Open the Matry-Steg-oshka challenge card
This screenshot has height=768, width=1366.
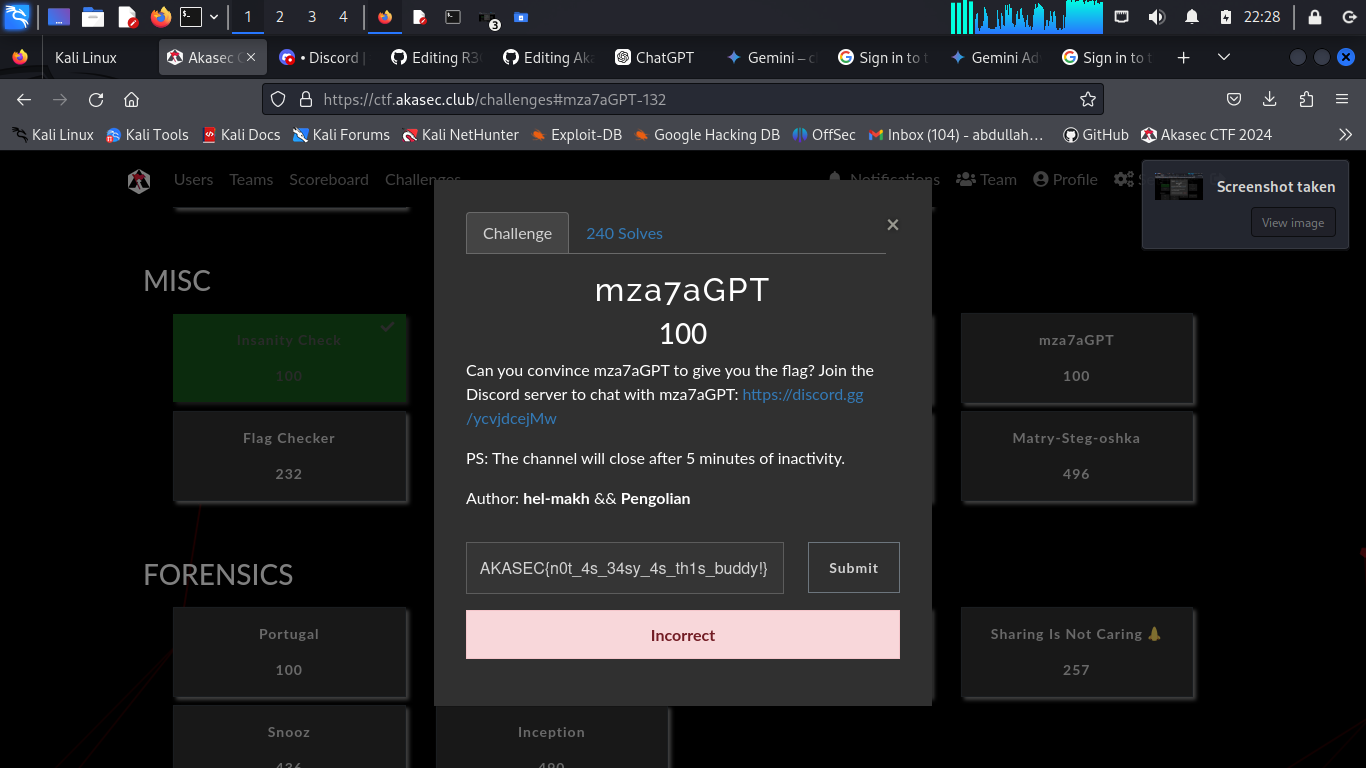pos(1077,456)
